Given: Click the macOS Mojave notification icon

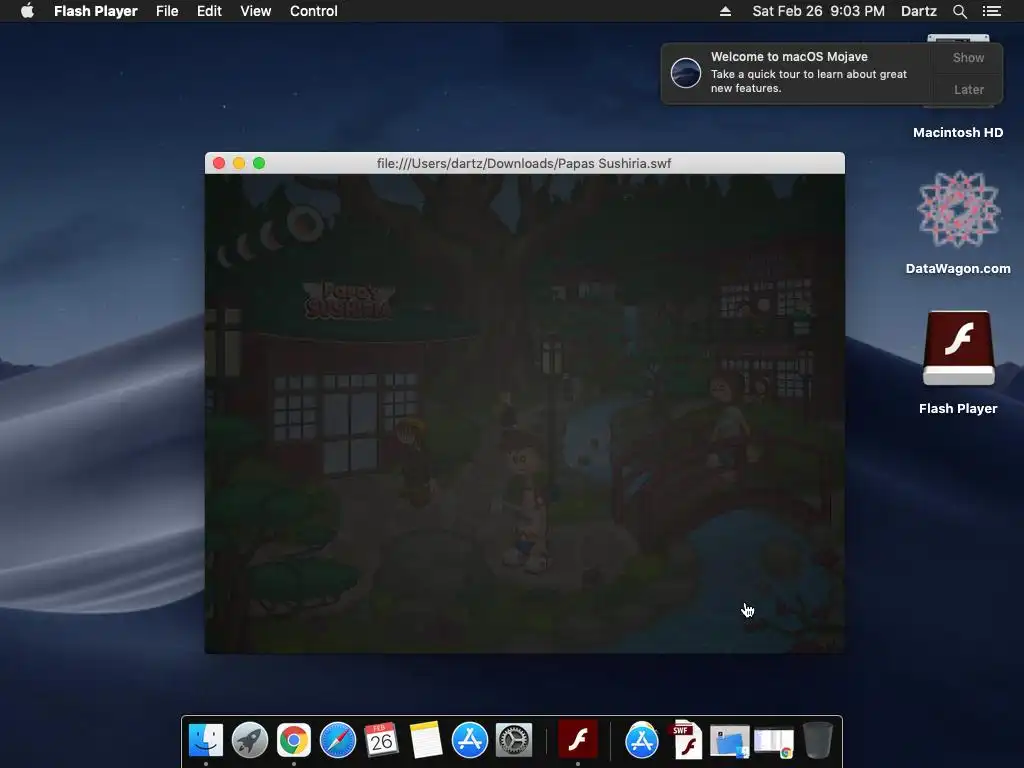Looking at the screenshot, I should [686, 72].
